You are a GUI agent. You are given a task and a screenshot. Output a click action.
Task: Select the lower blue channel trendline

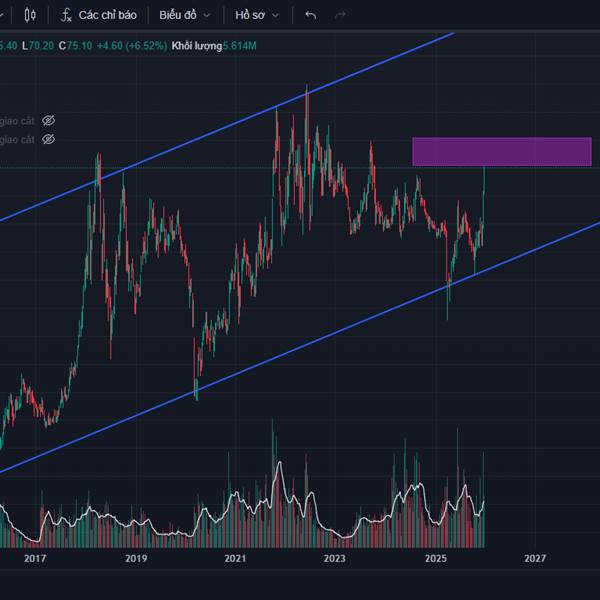tap(300, 347)
